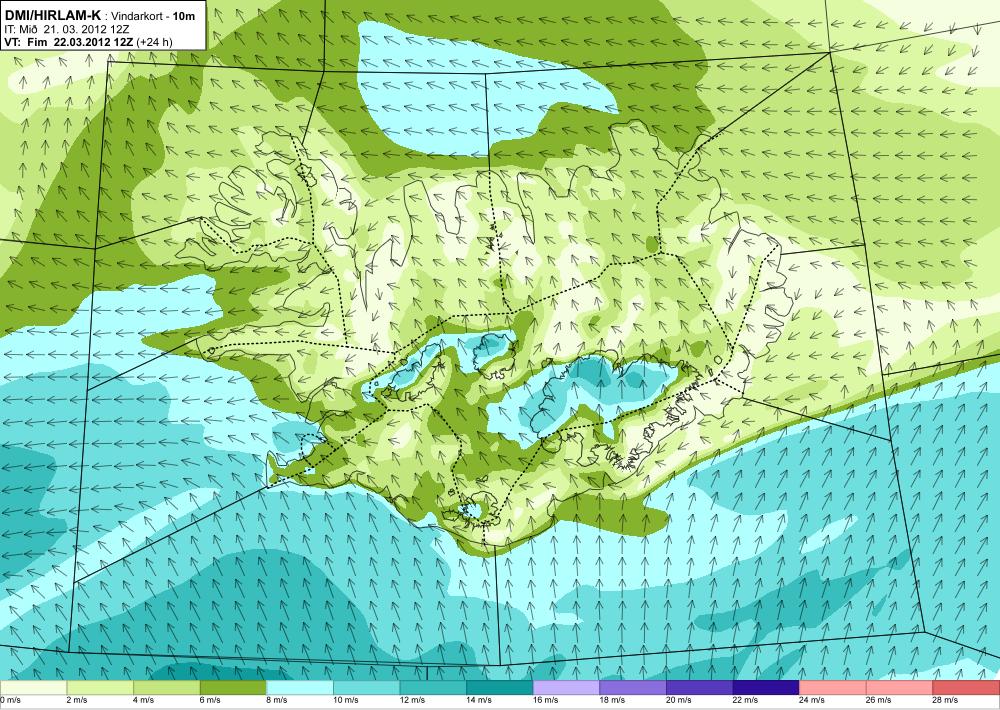
Task: Click the light pink 24 m/s legend swatch
Action: (833, 688)
